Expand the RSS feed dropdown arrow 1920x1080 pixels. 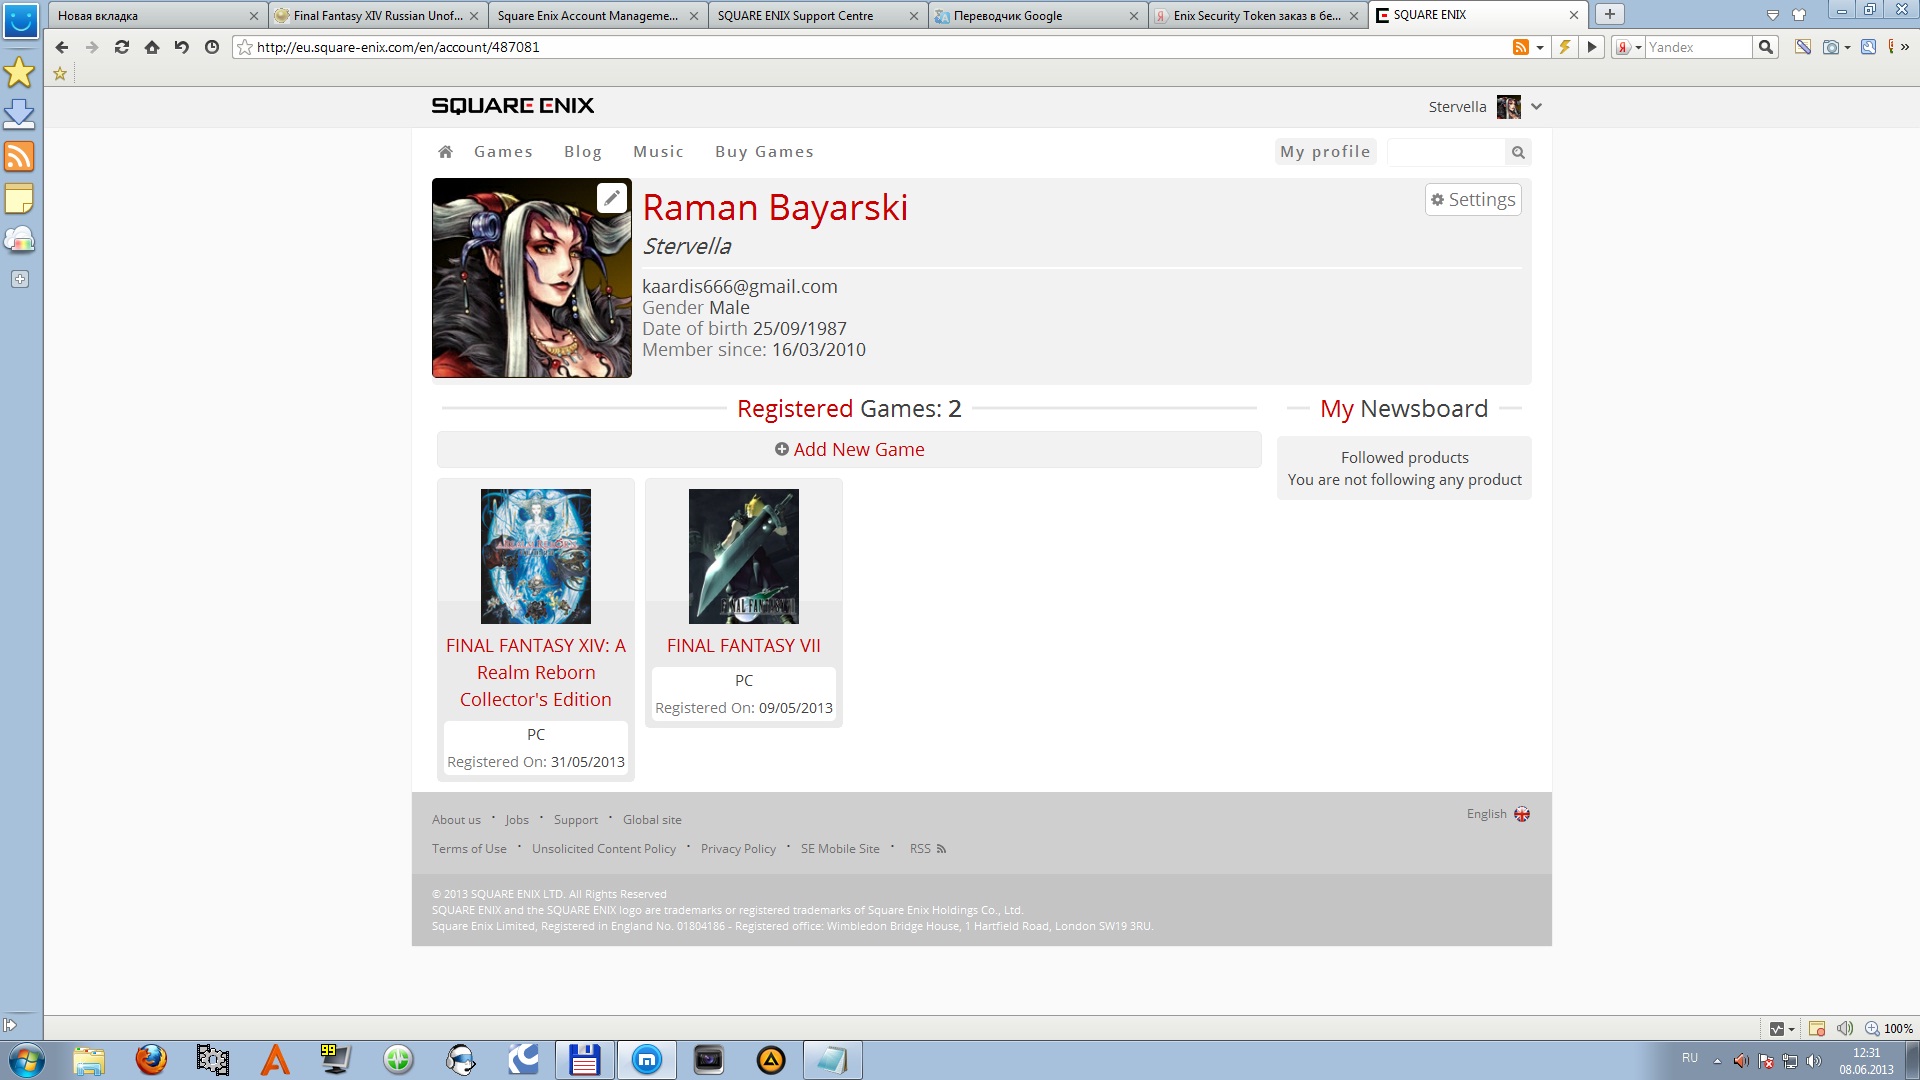point(1540,47)
